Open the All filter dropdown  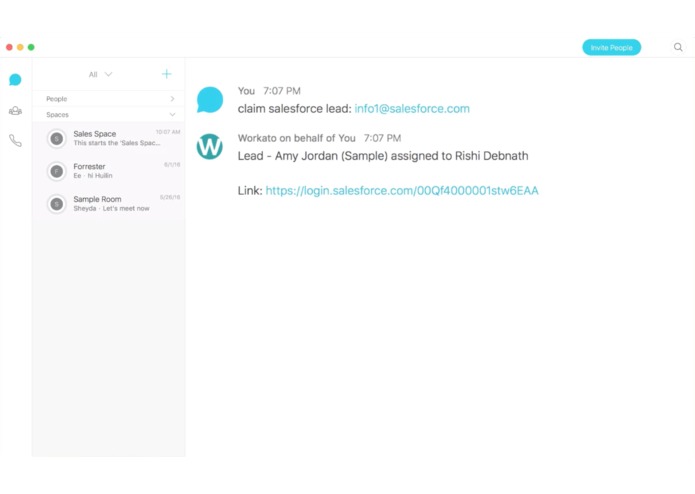[x=100, y=74]
